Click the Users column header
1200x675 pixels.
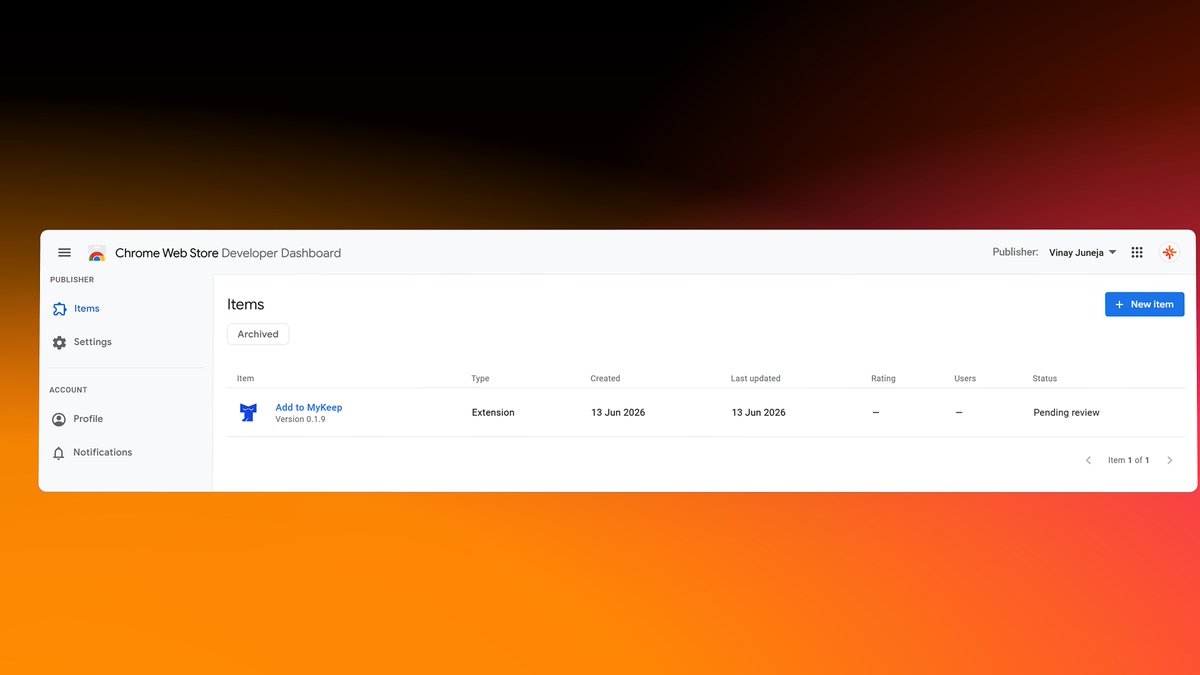click(965, 379)
